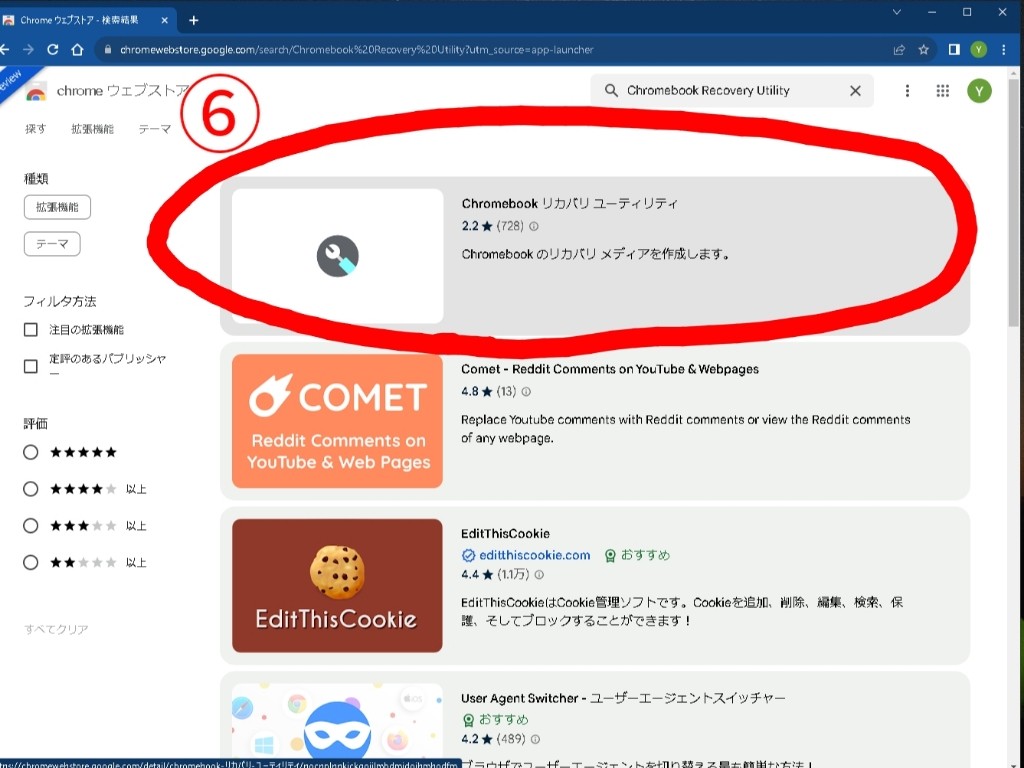Click the address bar URL
The height and width of the screenshot is (768, 1024).
tap(357, 50)
